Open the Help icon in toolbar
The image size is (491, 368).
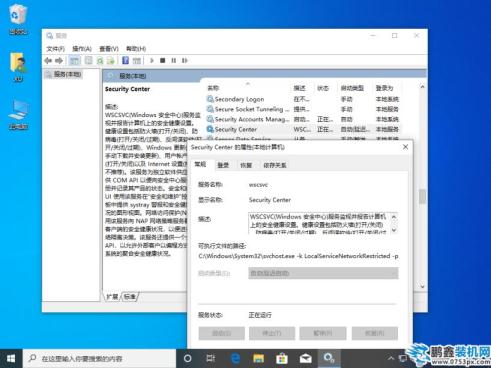125,60
